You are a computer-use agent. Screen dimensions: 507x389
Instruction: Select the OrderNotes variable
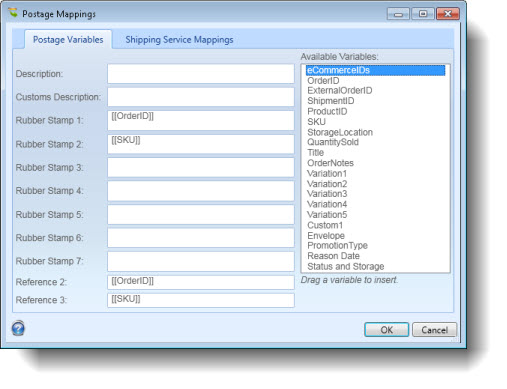330,163
